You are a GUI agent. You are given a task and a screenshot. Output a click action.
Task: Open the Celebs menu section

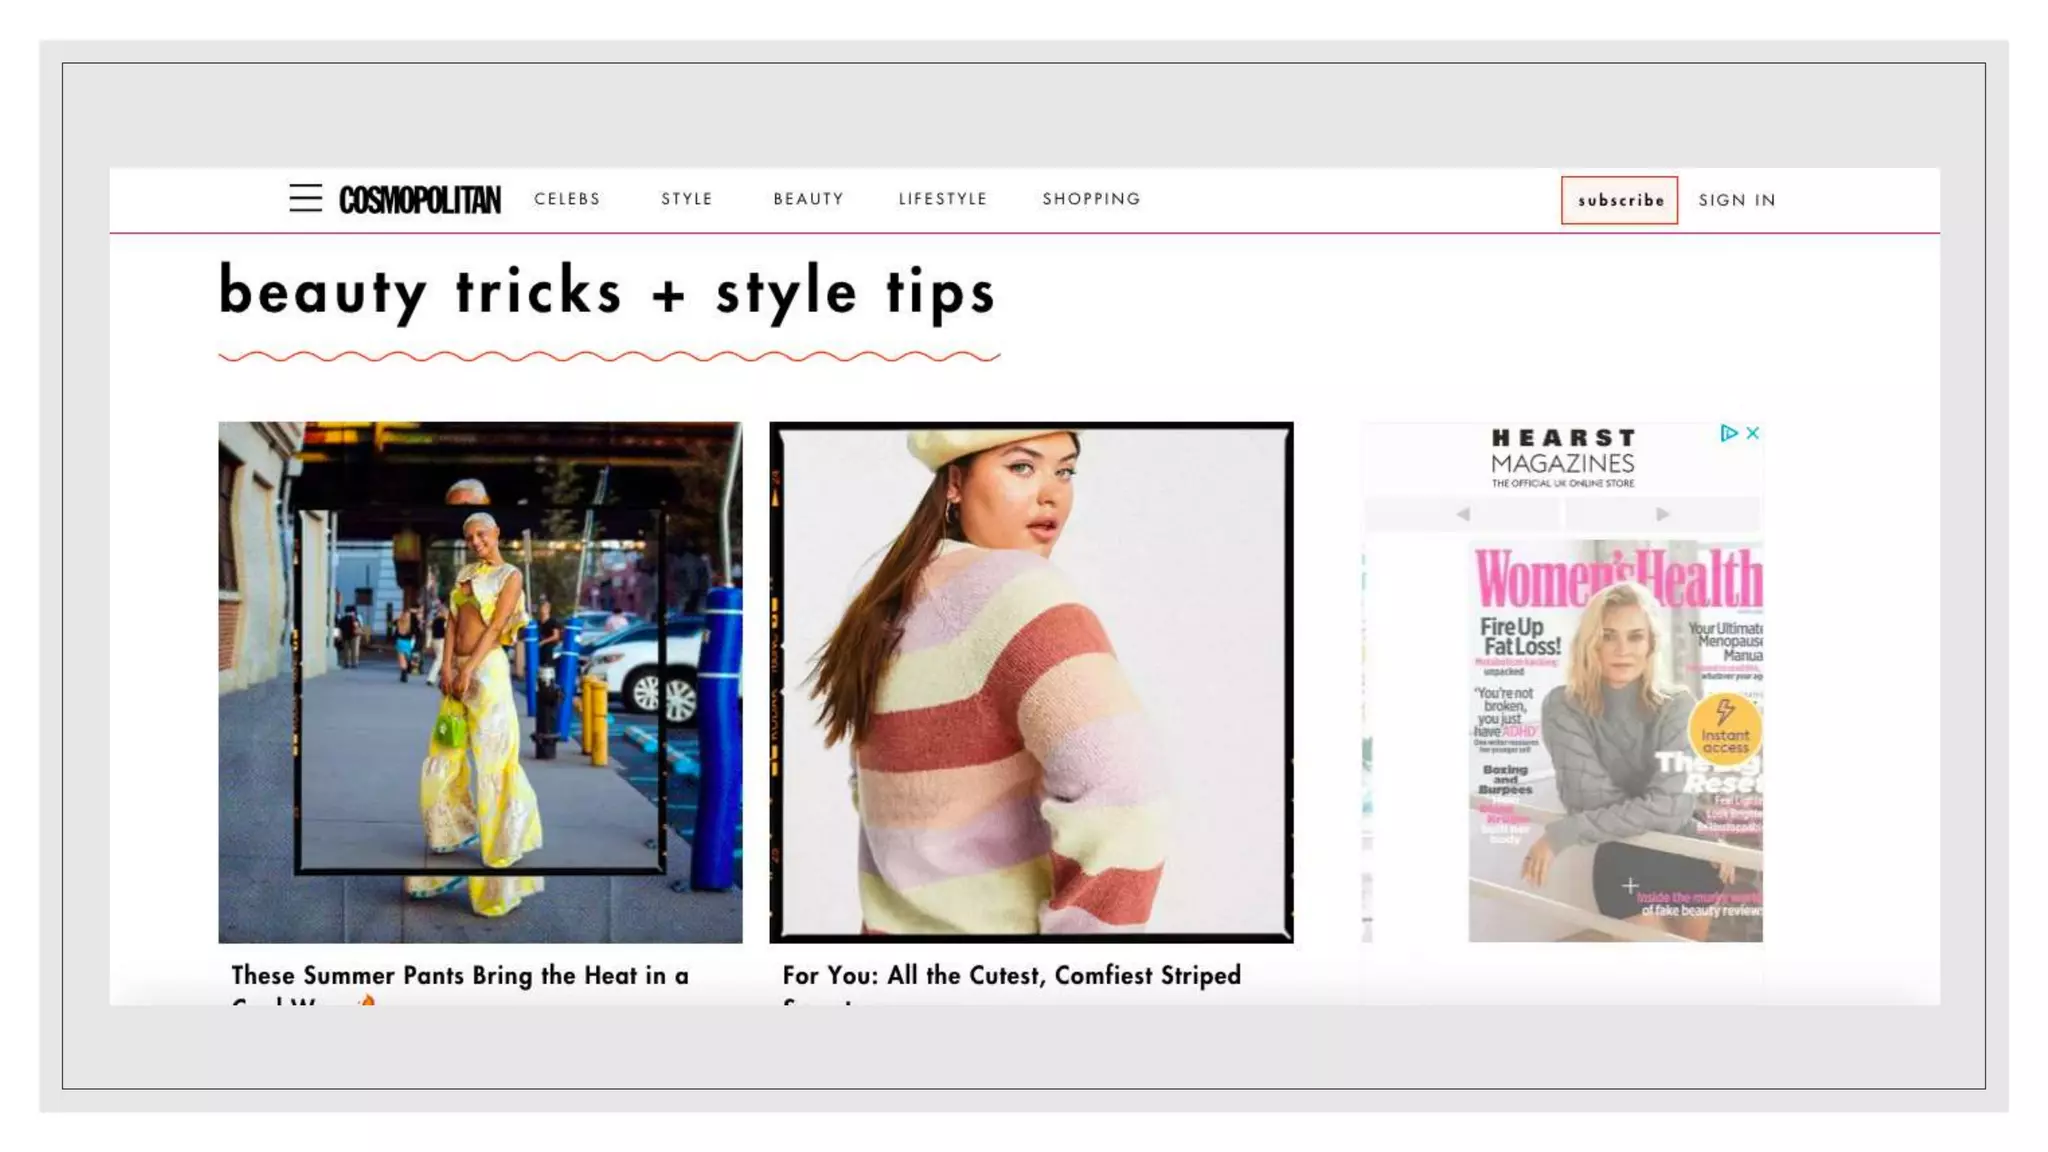[567, 199]
